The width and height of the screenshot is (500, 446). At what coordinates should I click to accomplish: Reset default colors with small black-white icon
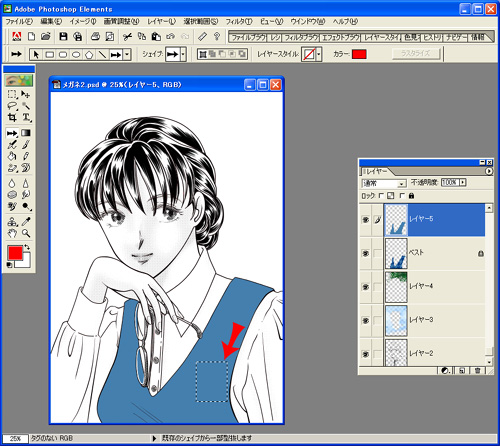point(9,265)
